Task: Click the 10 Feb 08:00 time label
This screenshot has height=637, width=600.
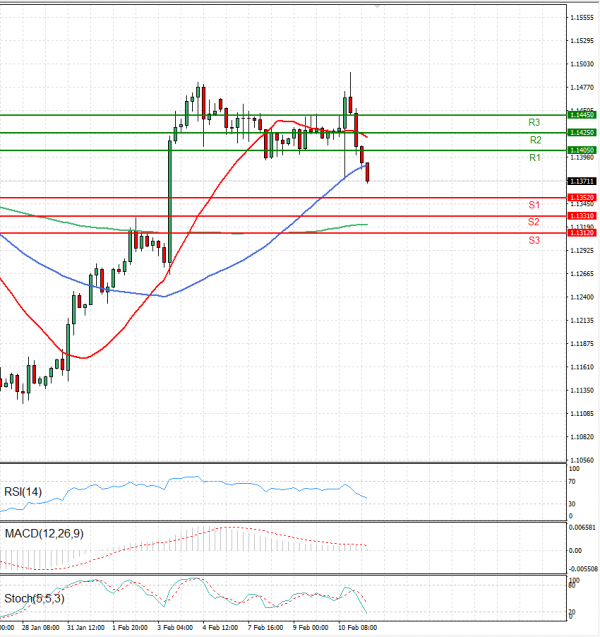Action: pyautogui.click(x=357, y=628)
